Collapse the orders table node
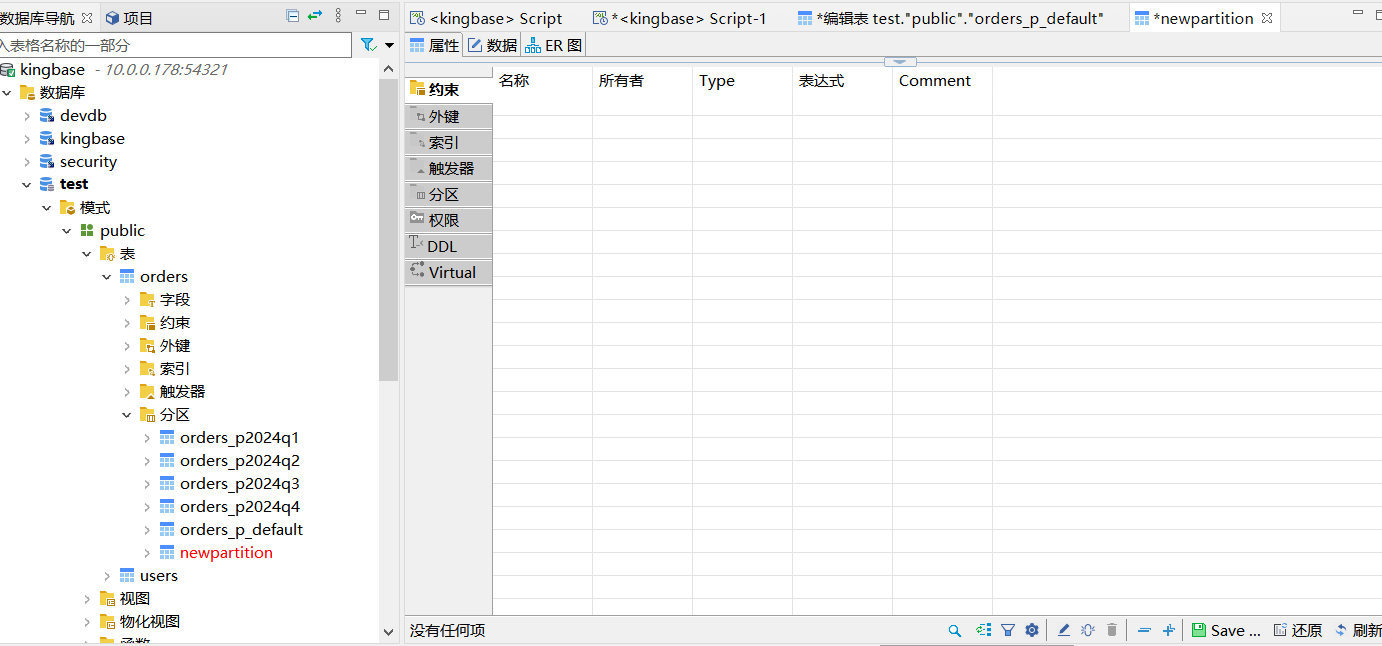The image size is (1382, 646). point(107,277)
